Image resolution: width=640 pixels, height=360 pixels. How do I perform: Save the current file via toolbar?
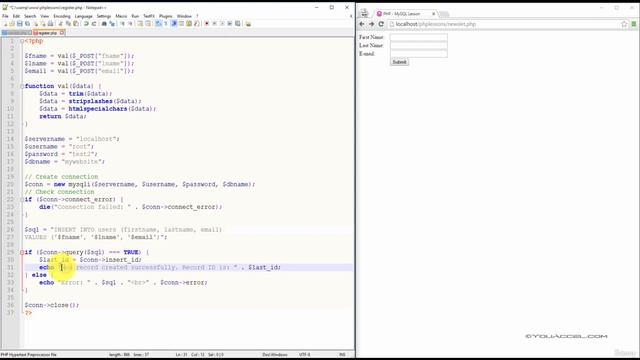click(20, 24)
